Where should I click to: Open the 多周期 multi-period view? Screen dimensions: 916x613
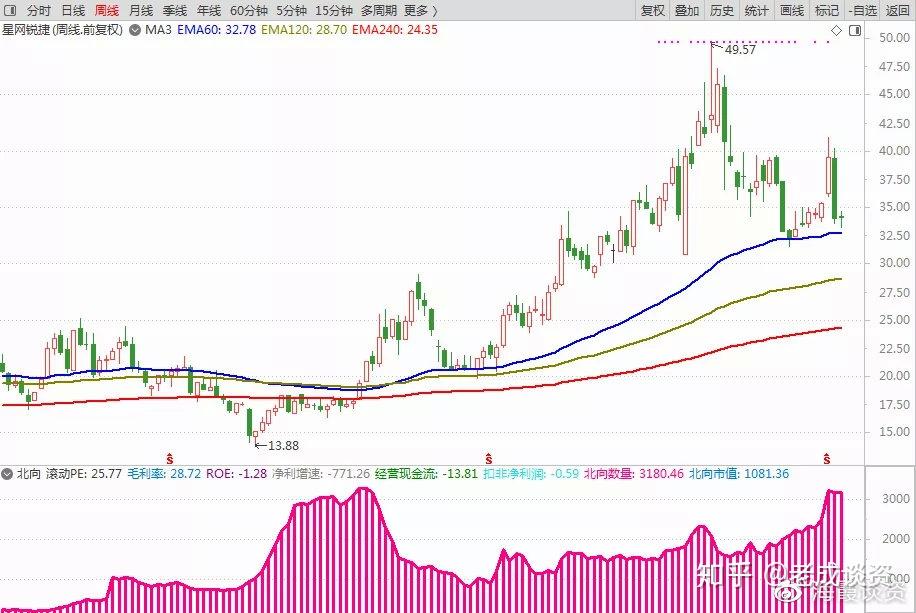pos(379,11)
